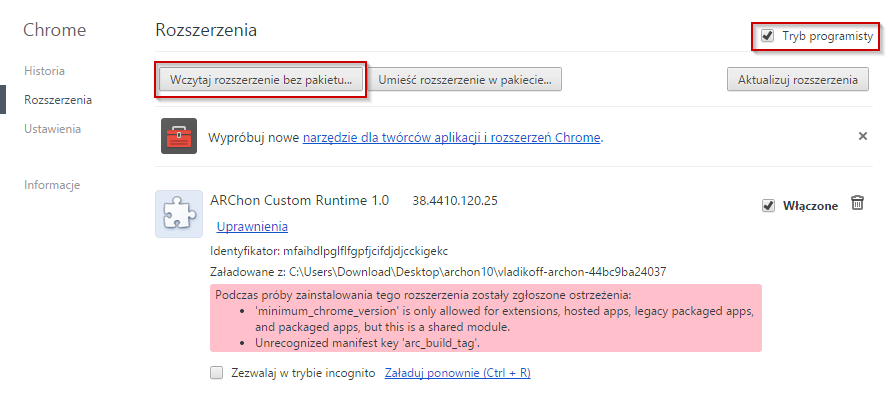
Task: Click Wczytaj rozszerzenie bez pakietu button
Action: click(261, 80)
